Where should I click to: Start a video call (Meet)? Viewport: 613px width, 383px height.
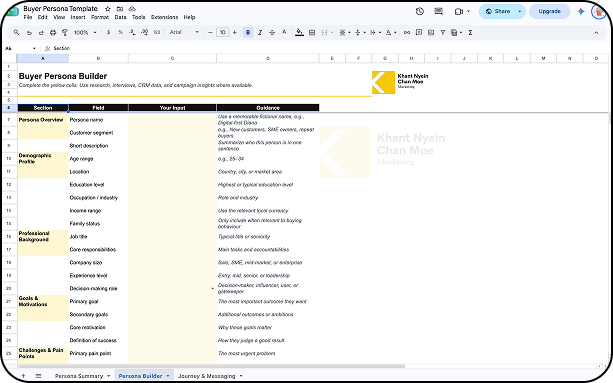tap(459, 11)
